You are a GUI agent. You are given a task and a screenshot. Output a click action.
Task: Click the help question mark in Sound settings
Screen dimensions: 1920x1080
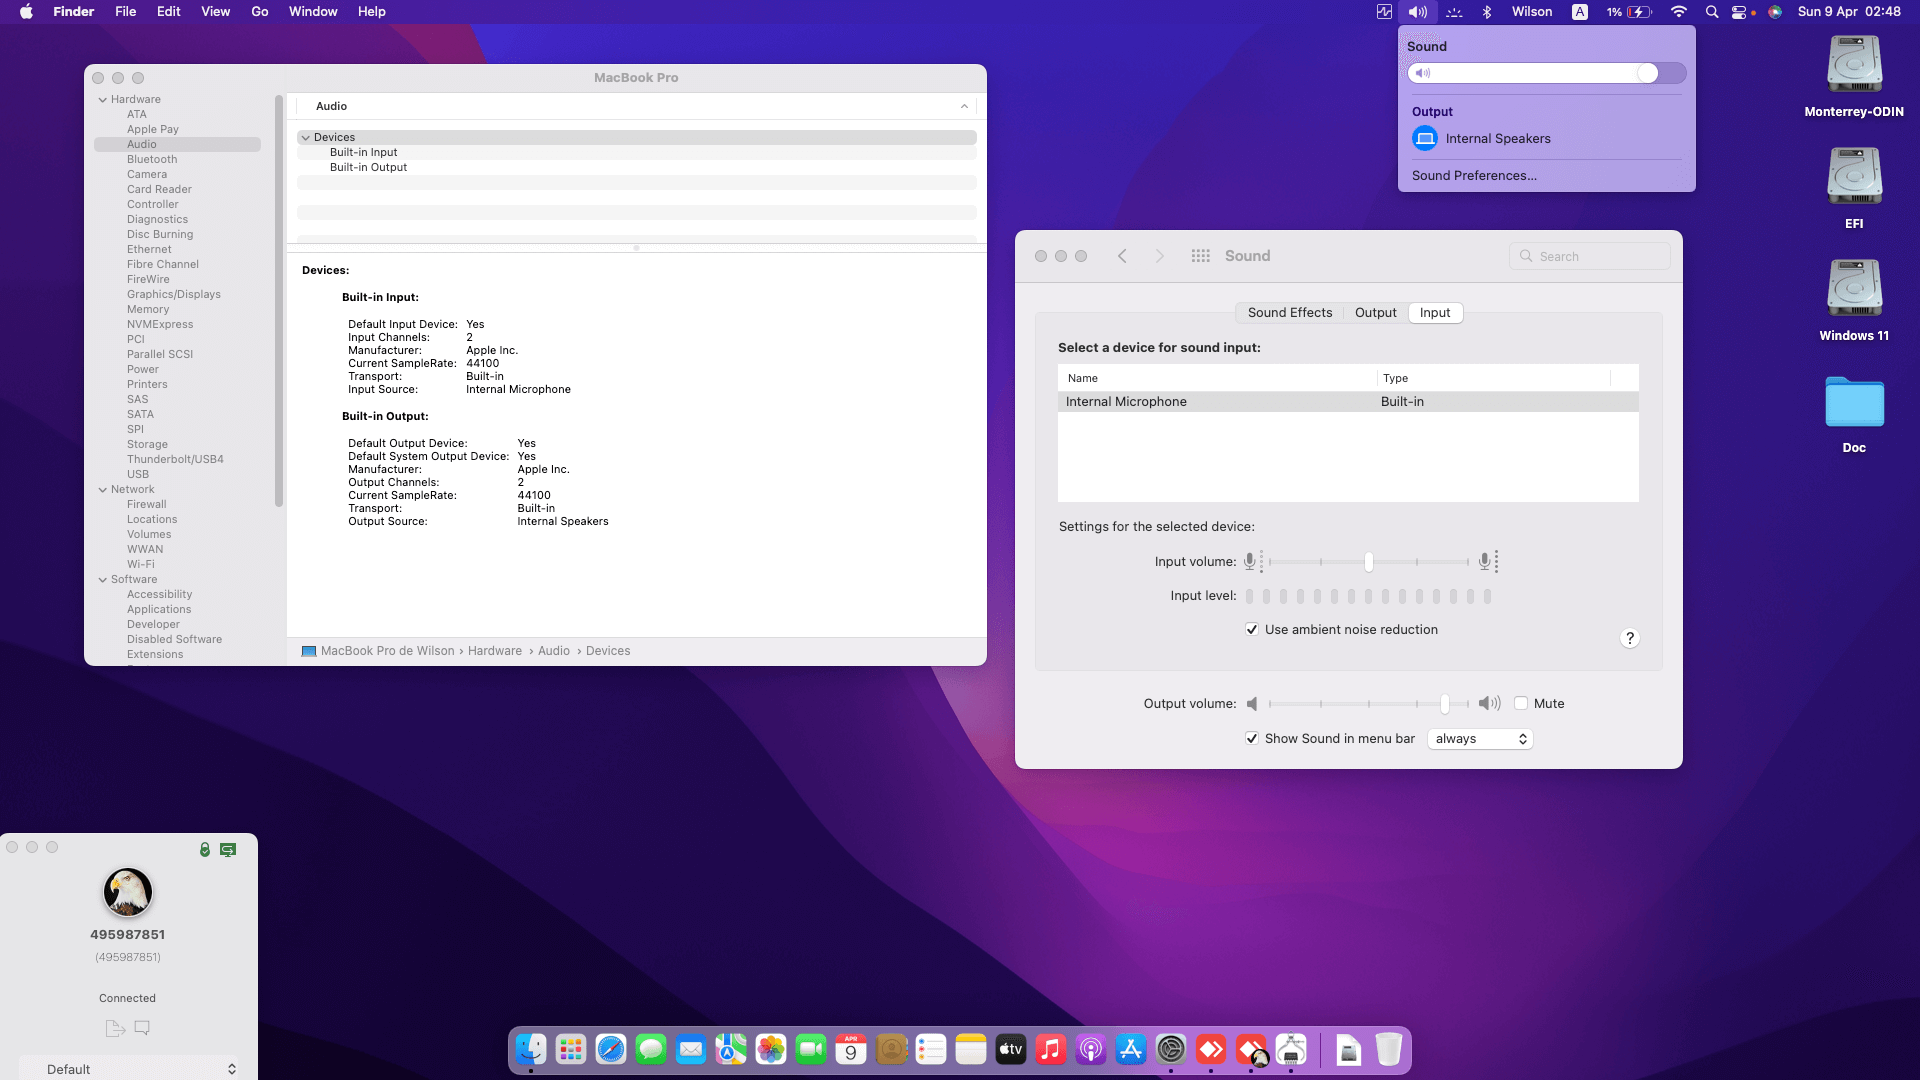tap(1630, 638)
